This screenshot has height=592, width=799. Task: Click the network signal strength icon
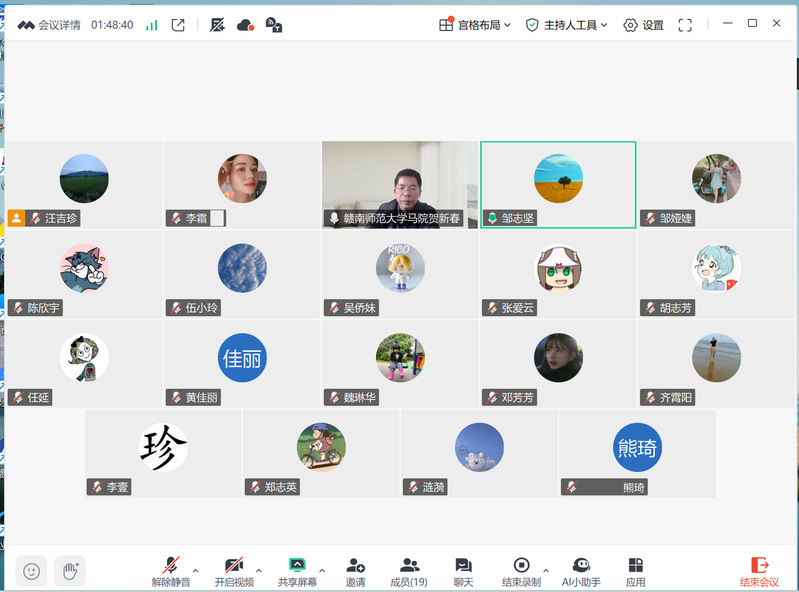pos(152,25)
